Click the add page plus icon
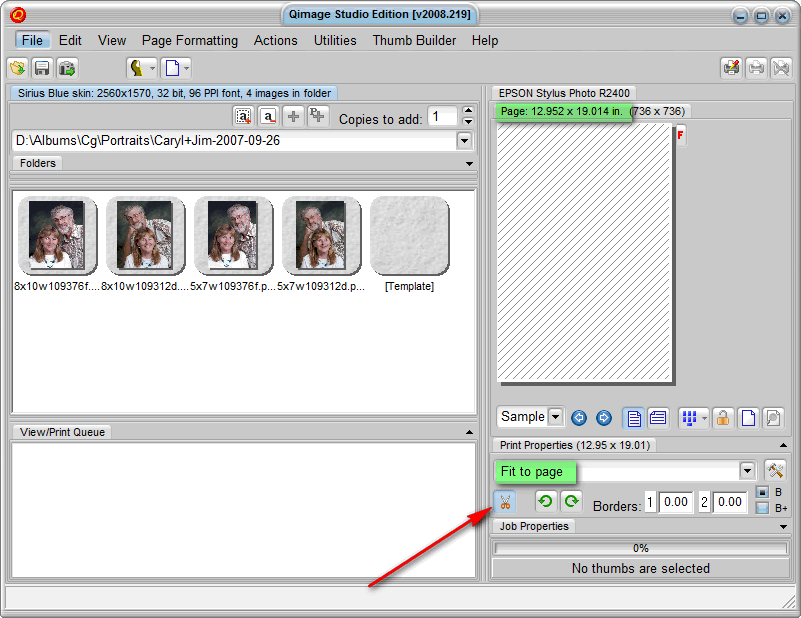Viewport: 801px width, 618px height. [318, 116]
